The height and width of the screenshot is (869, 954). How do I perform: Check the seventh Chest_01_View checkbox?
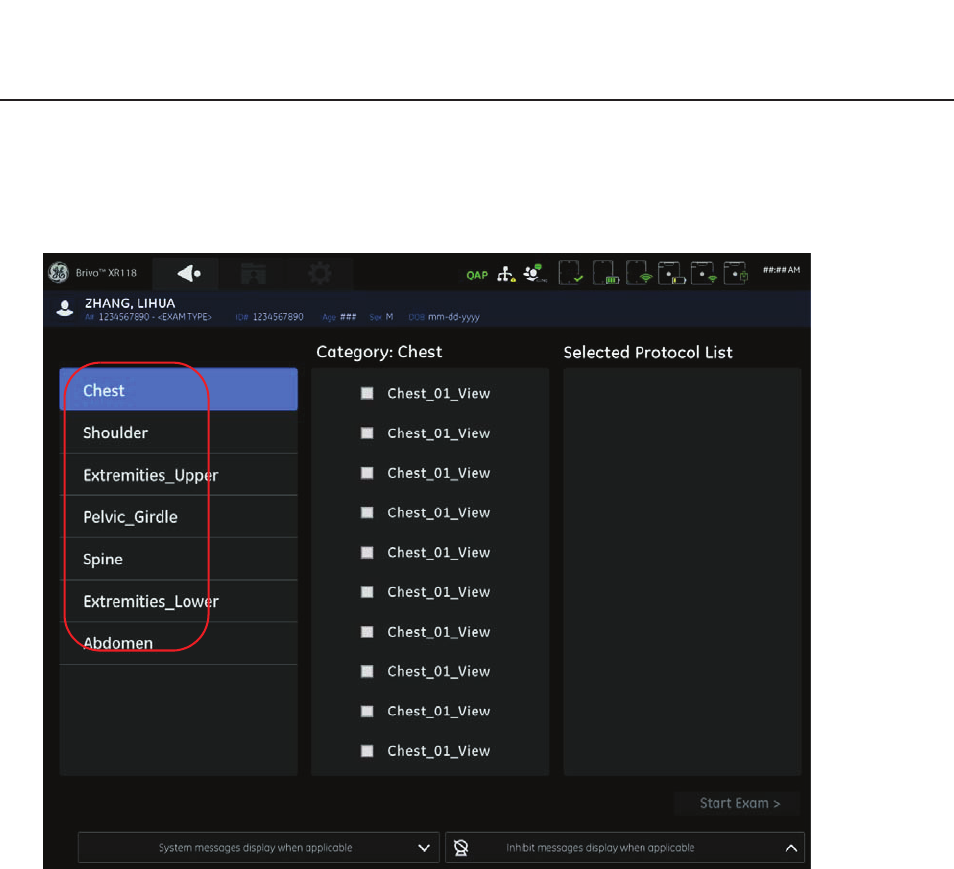point(367,632)
